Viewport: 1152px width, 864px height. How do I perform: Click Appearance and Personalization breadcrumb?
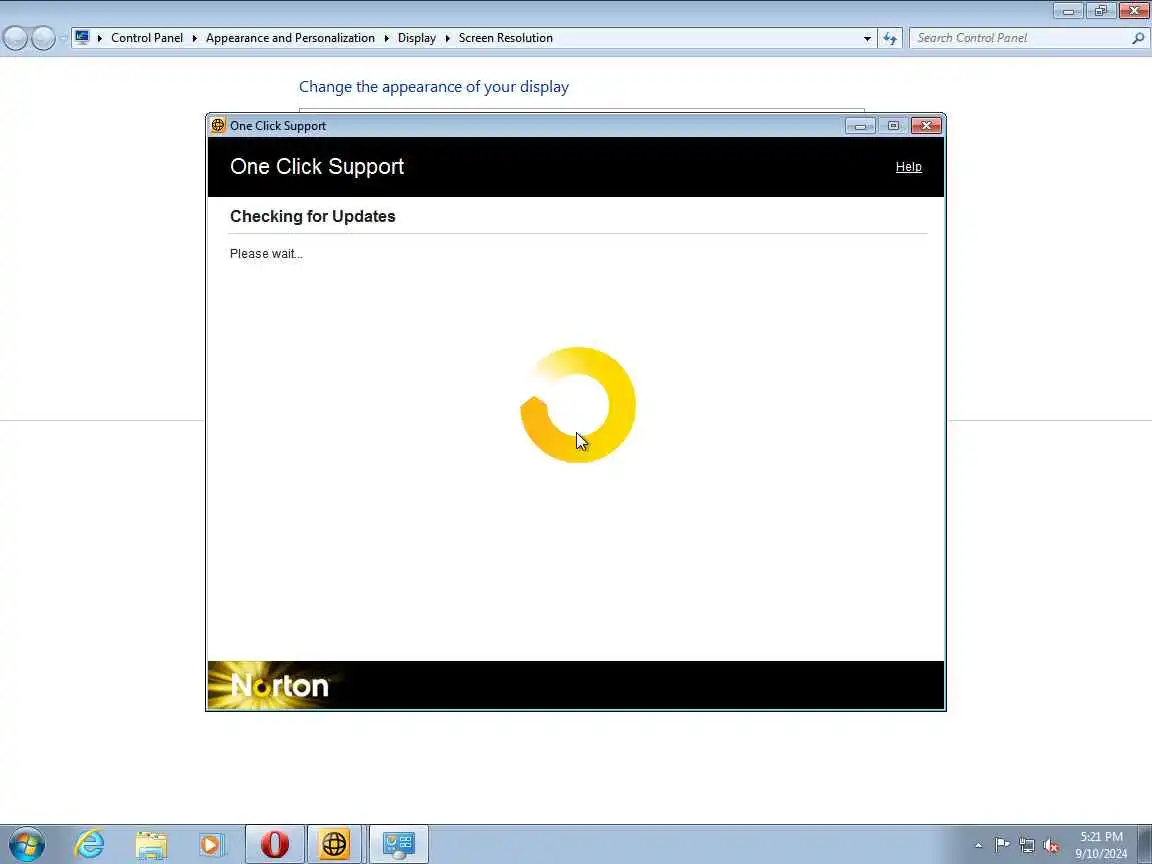(290, 37)
